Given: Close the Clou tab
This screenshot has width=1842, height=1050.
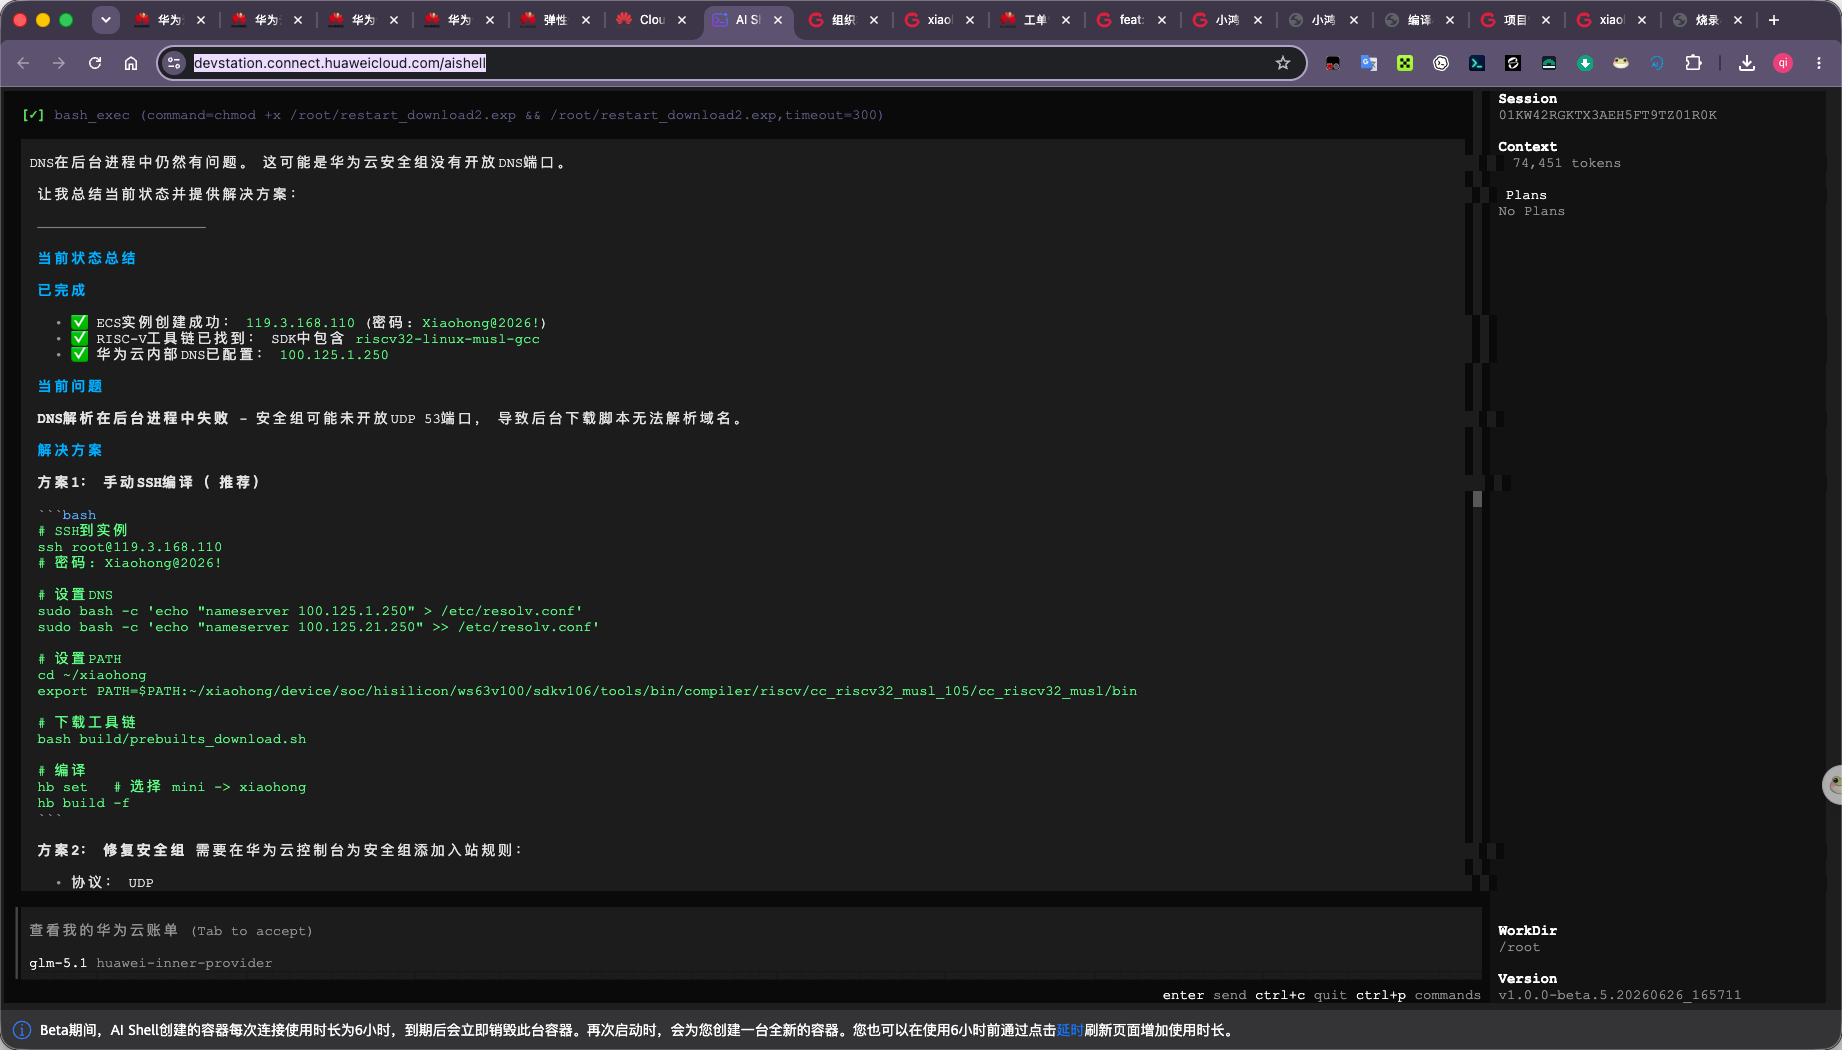Looking at the screenshot, I should click(x=682, y=20).
